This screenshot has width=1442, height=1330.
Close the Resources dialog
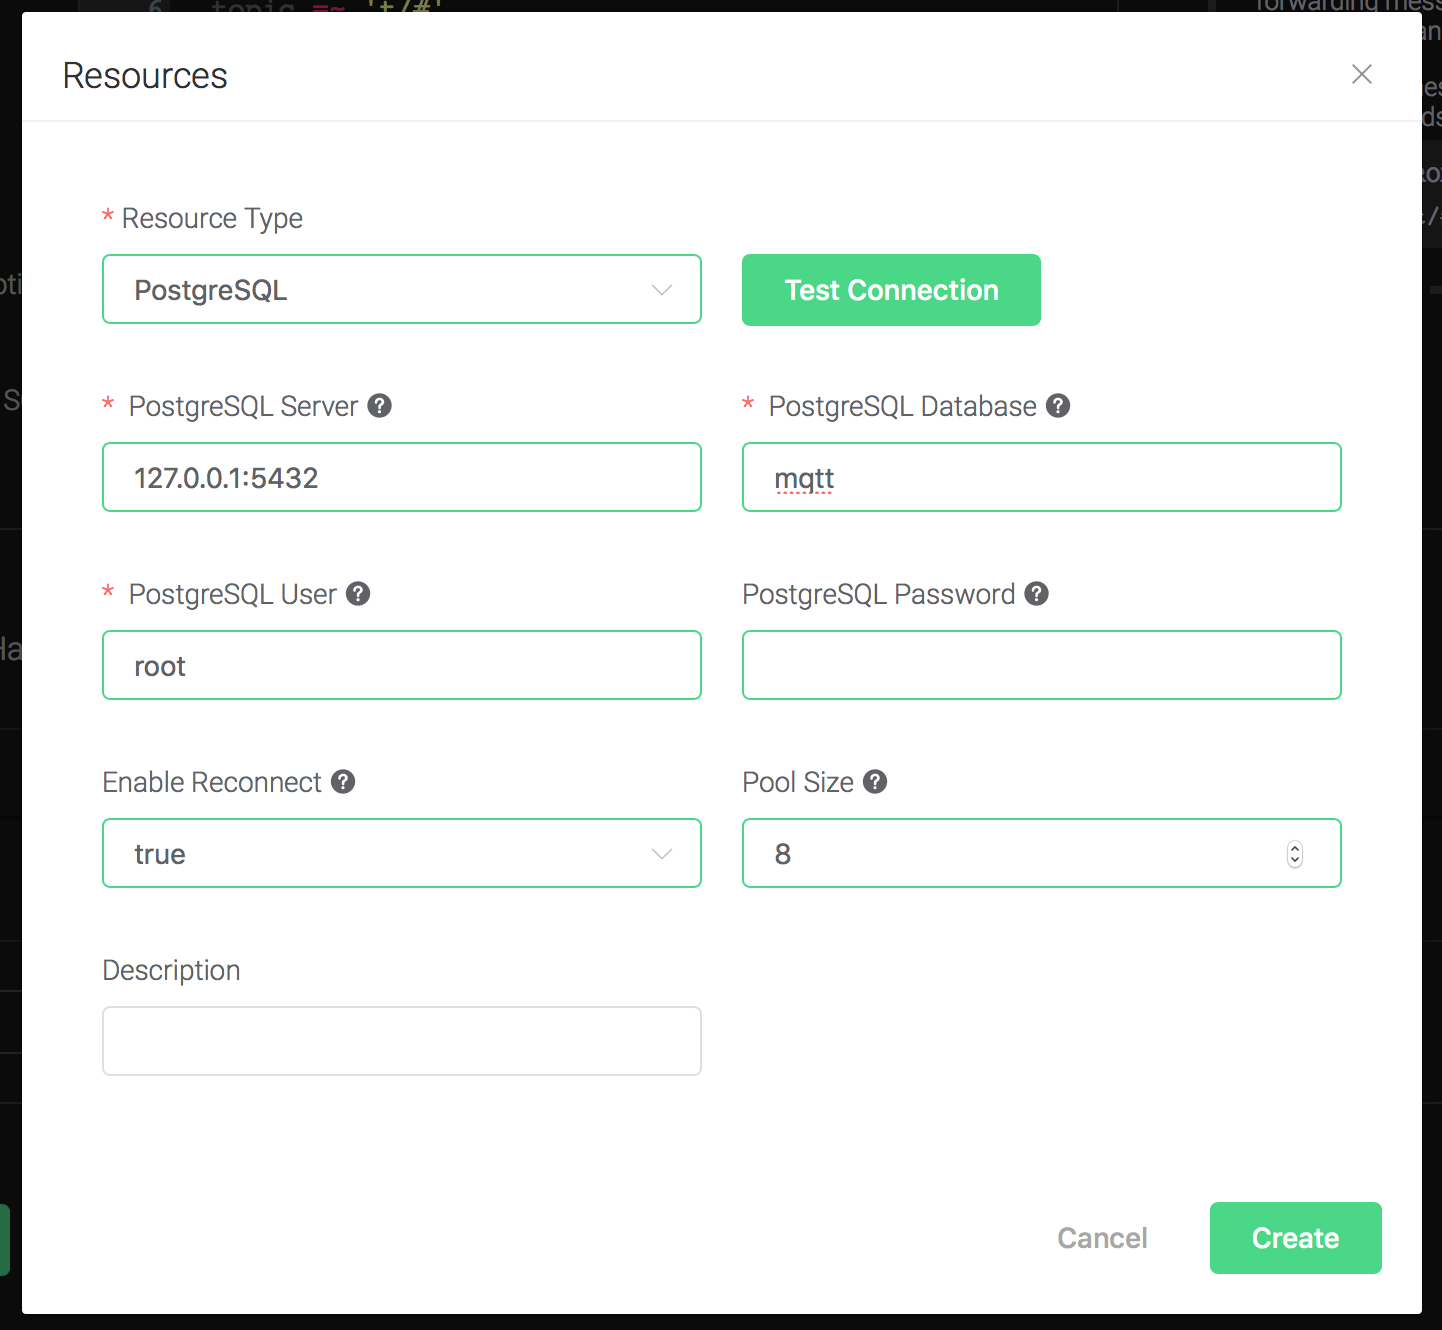[1361, 74]
